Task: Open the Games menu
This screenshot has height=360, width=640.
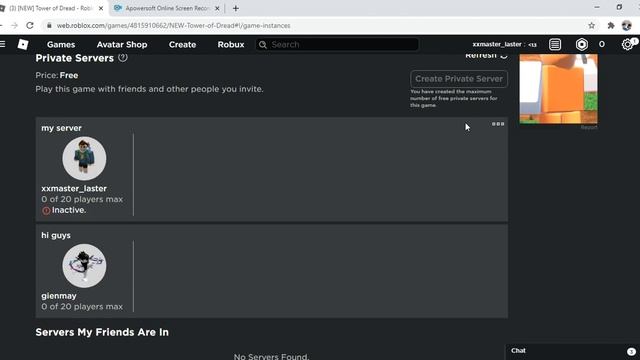Action: pos(61,44)
